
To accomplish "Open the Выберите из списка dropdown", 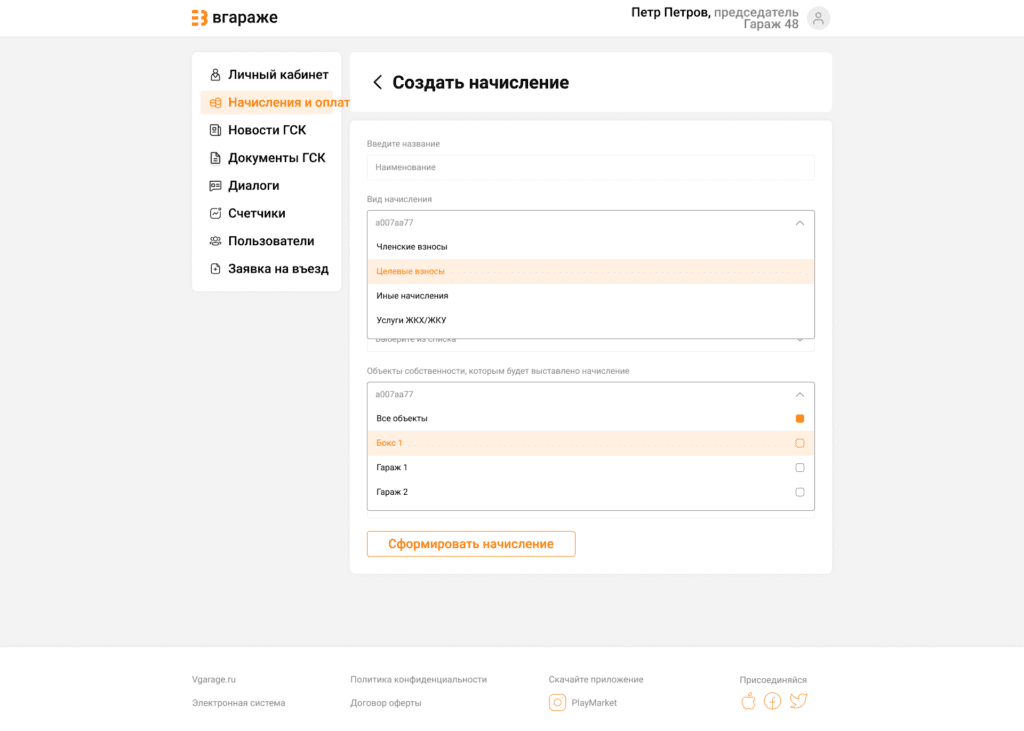I will 590,344.
